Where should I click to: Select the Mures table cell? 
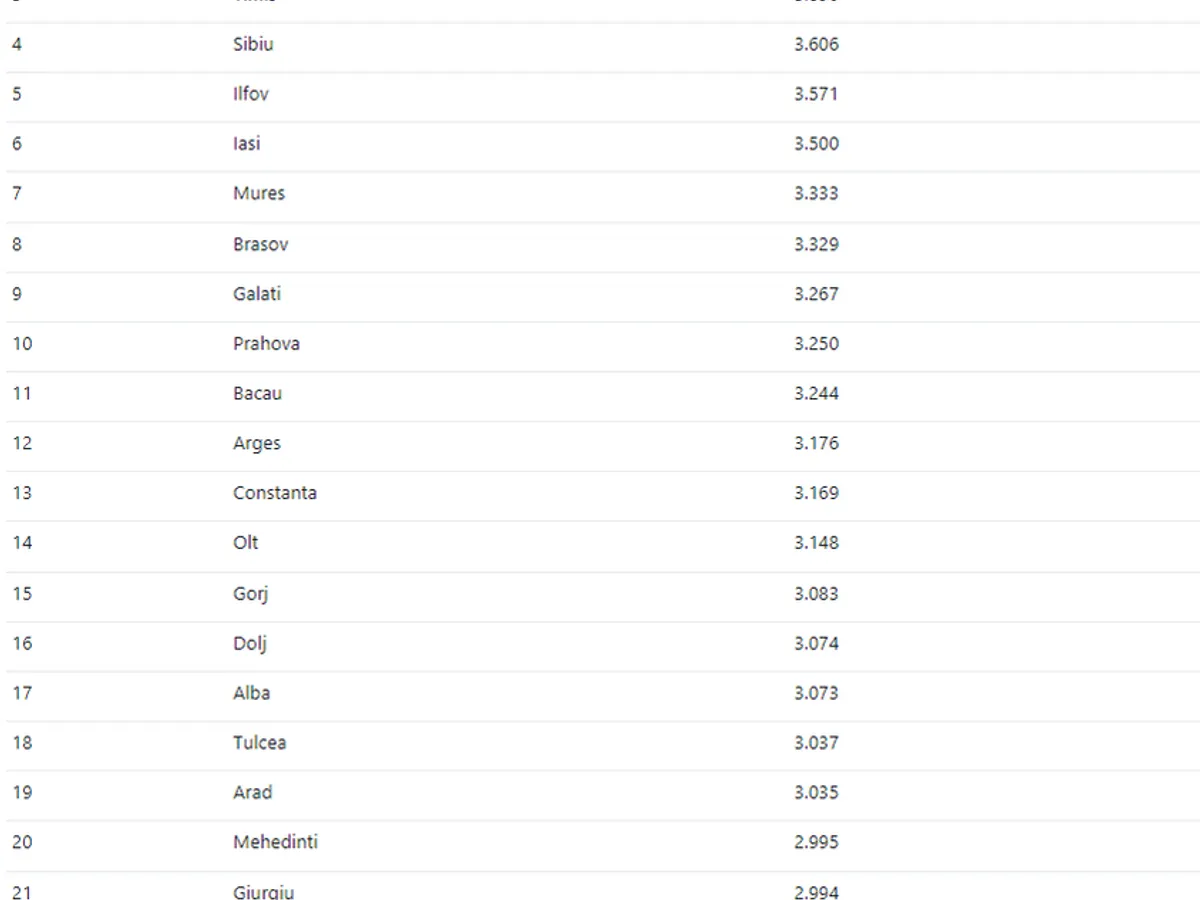(259, 194)
